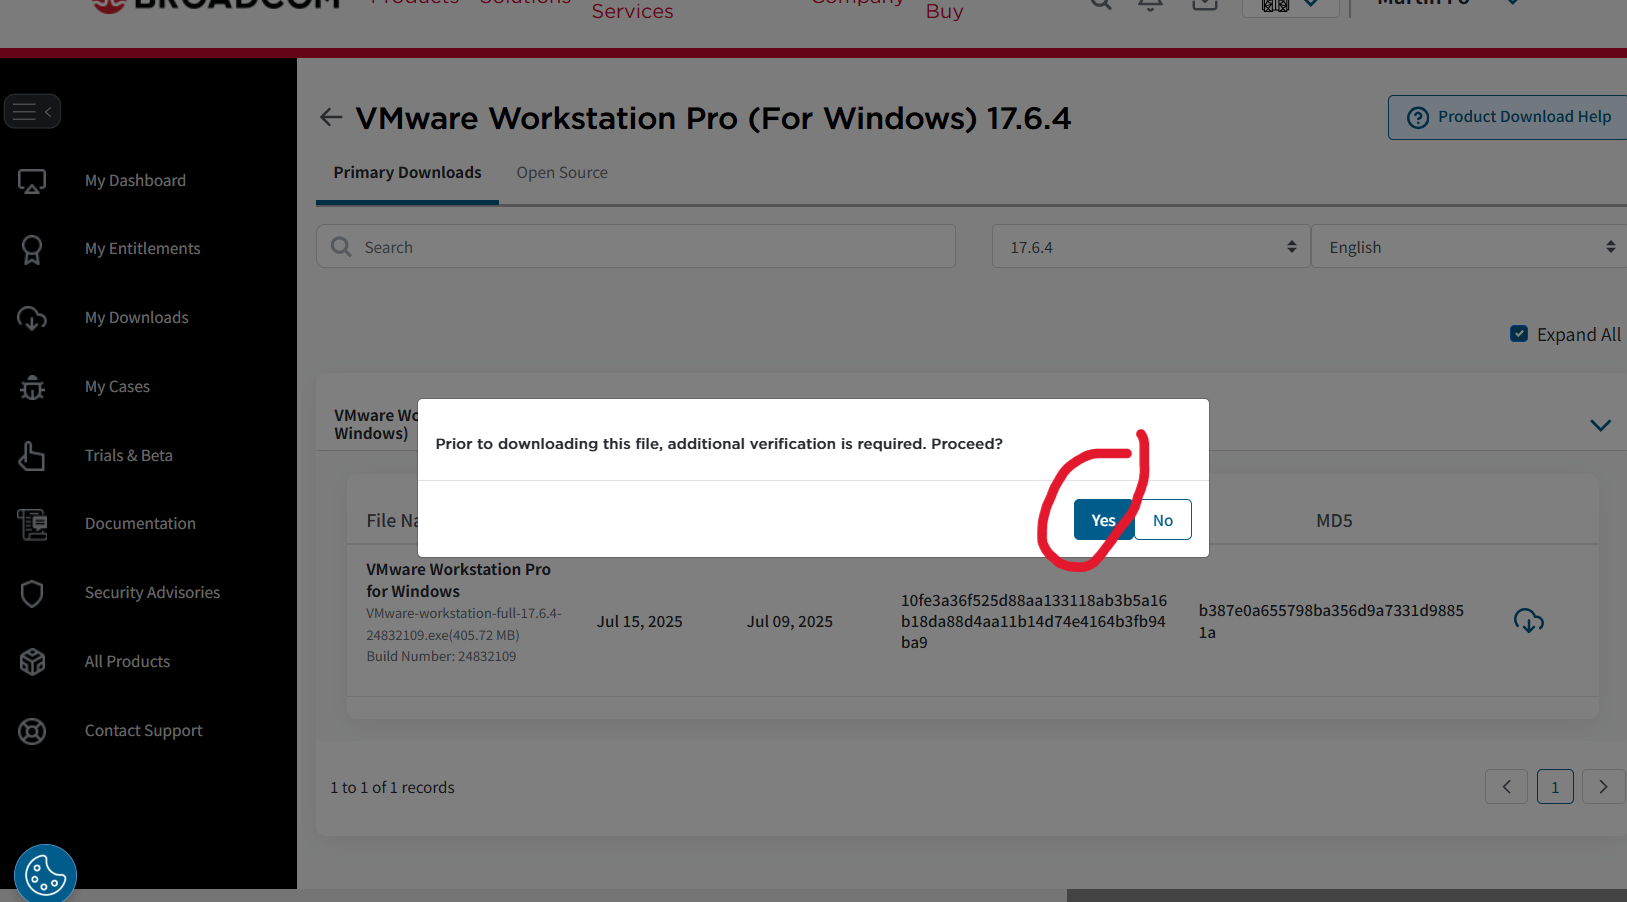Viewport: 1627px width, 902px height.
Task: Open the 17.6.4 version dropdown
Action: point(1150,247)
